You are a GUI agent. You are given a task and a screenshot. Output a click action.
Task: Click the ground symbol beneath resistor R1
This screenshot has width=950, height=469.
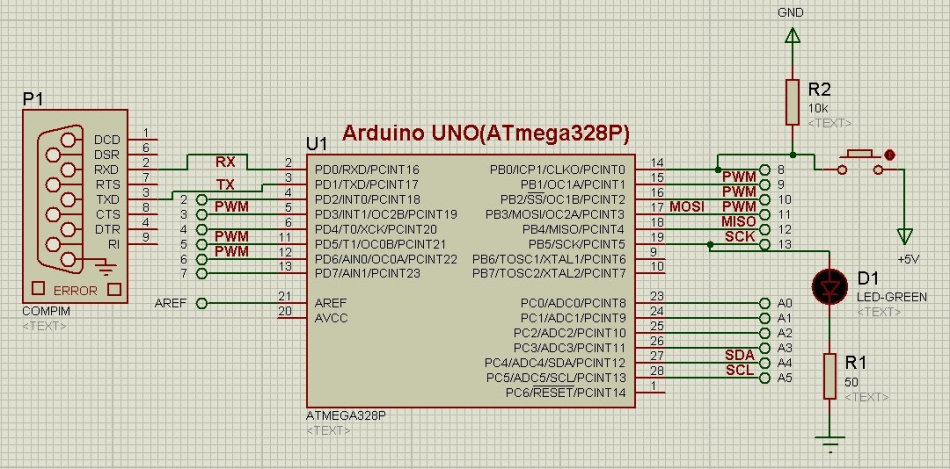coord(828,438)
